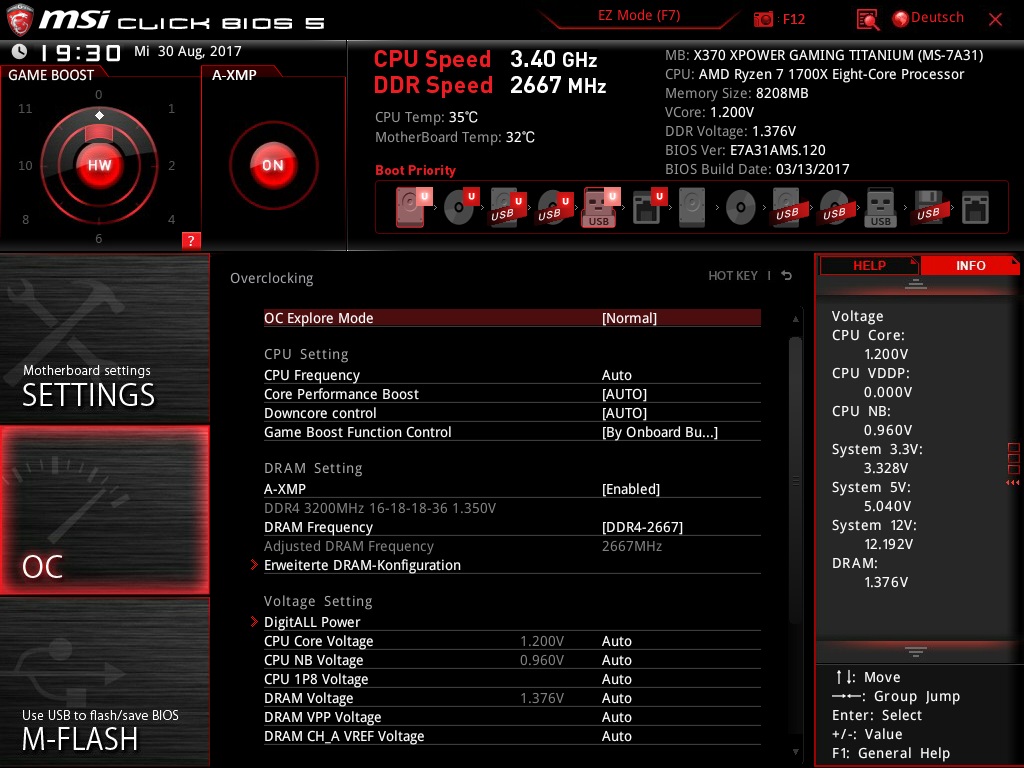
Task: Click the clock icon next to the time
Action: 20,51
